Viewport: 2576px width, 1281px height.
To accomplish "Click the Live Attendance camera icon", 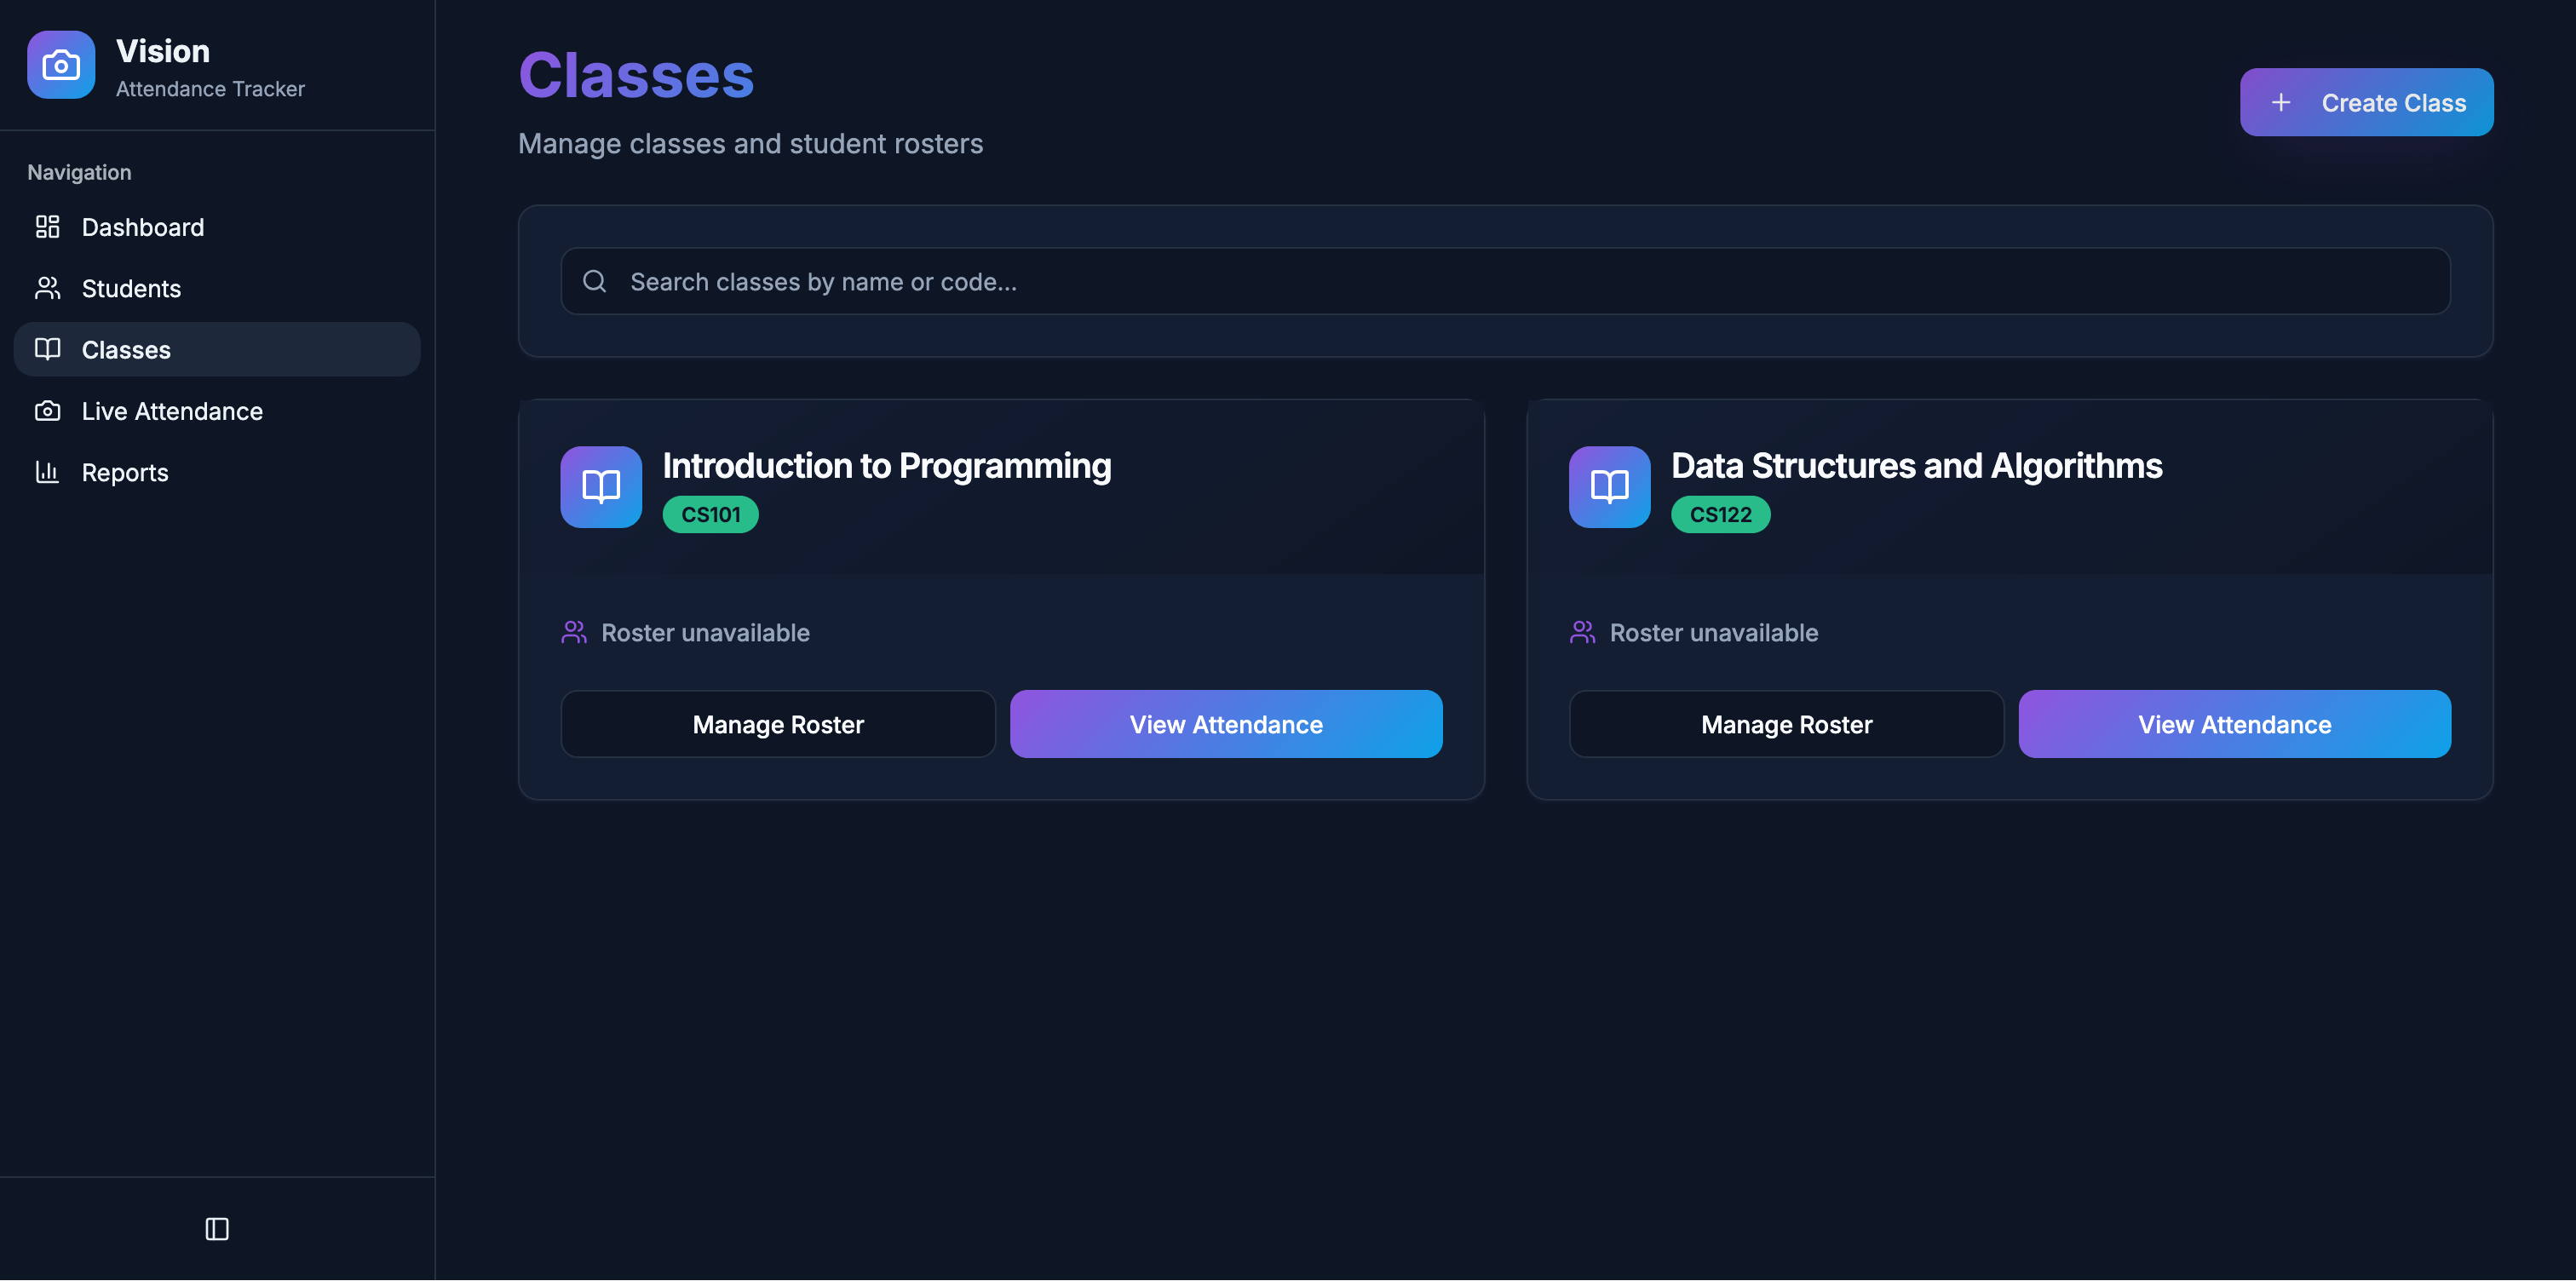I will coord(46,410).
